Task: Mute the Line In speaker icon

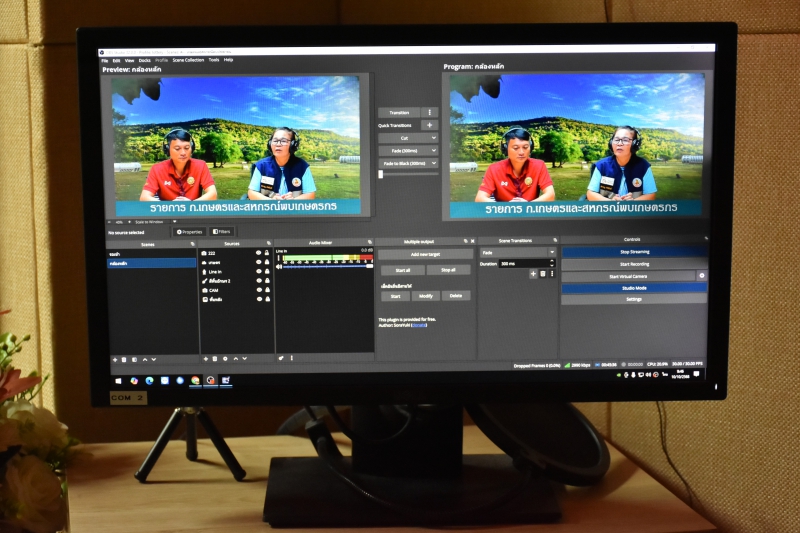Action: coord(280,266)
